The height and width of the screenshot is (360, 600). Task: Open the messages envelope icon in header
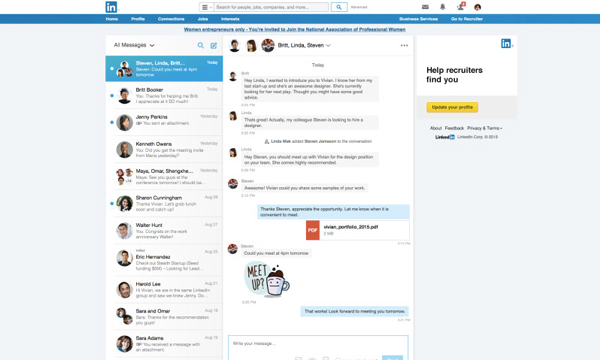click(425, 7)
